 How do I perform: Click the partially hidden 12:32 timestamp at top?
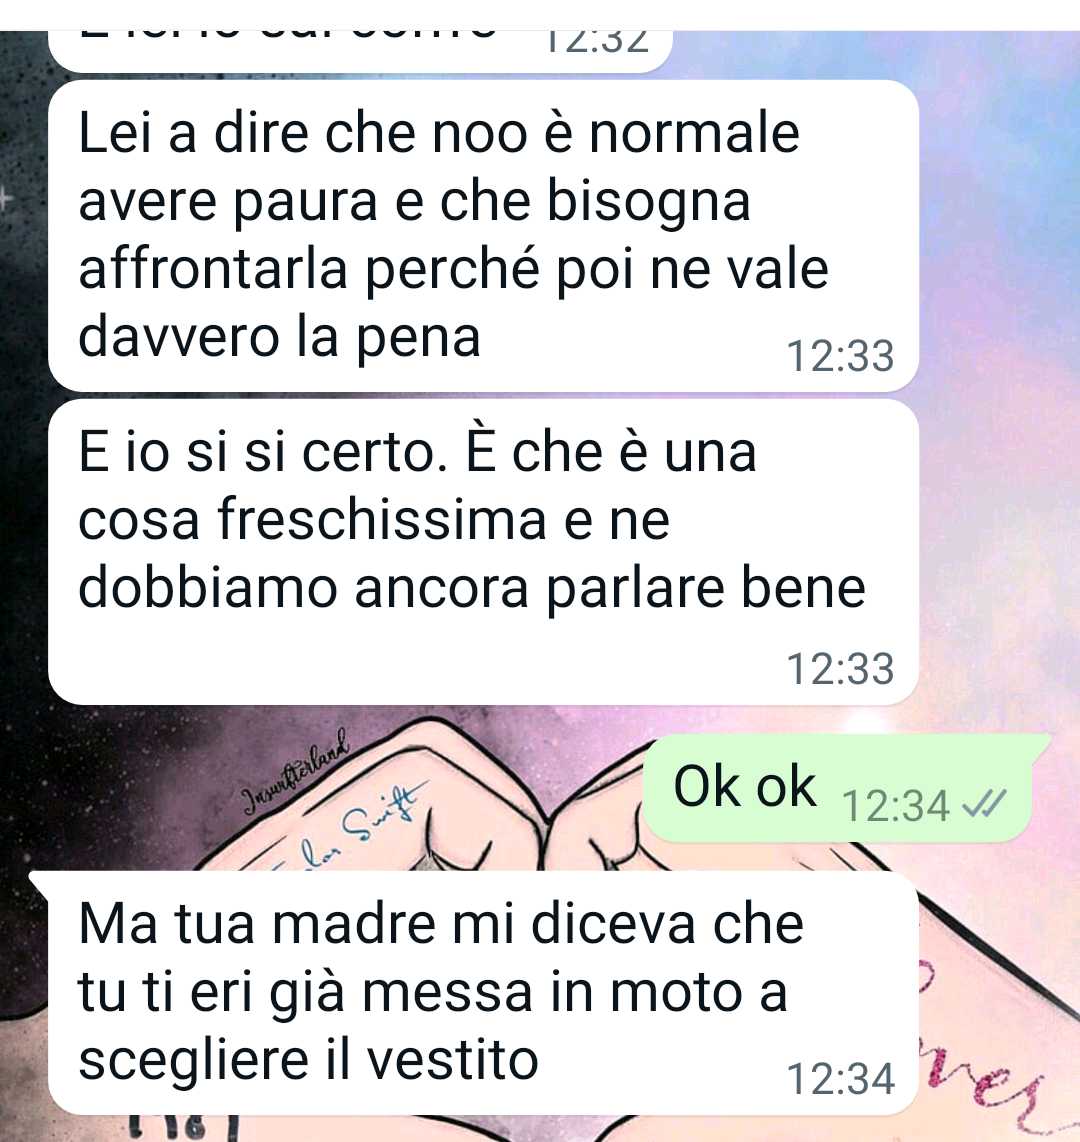coord(596,42)
